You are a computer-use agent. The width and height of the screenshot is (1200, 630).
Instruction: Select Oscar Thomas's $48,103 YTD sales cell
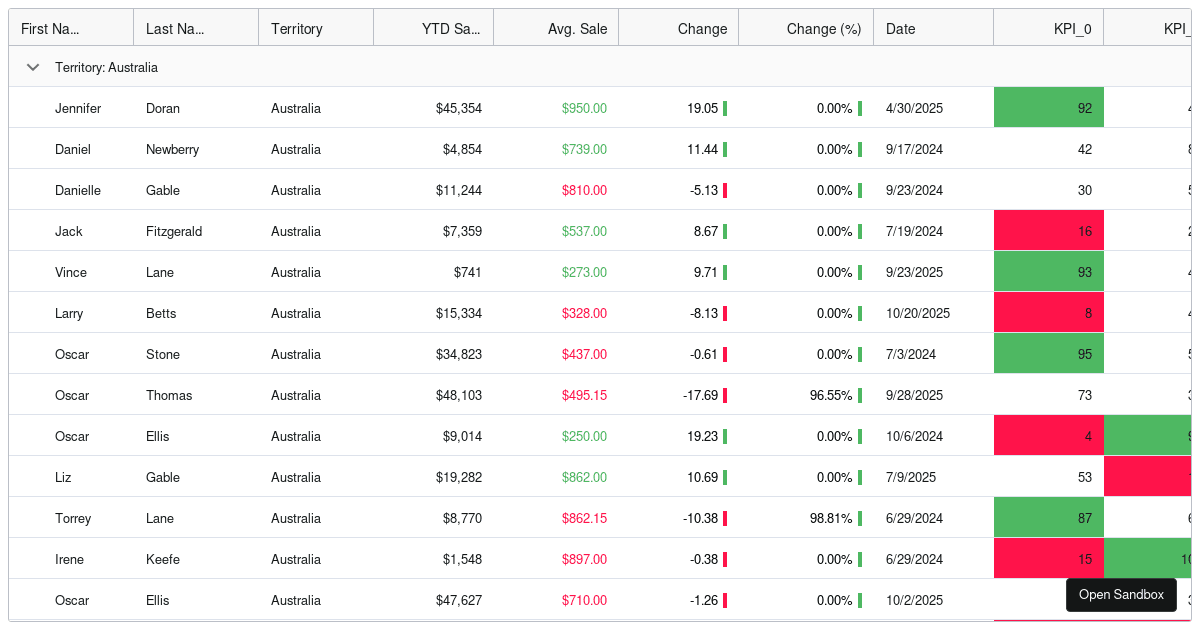pyautogui.click(x=459, y=394)
